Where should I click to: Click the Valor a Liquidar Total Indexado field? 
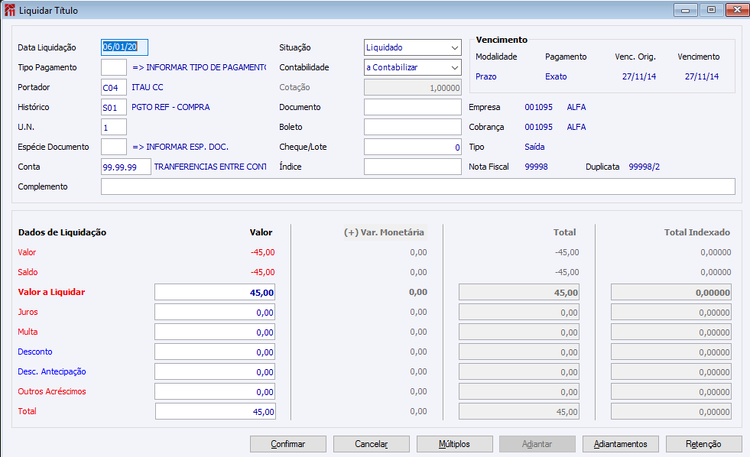point(671,292)
